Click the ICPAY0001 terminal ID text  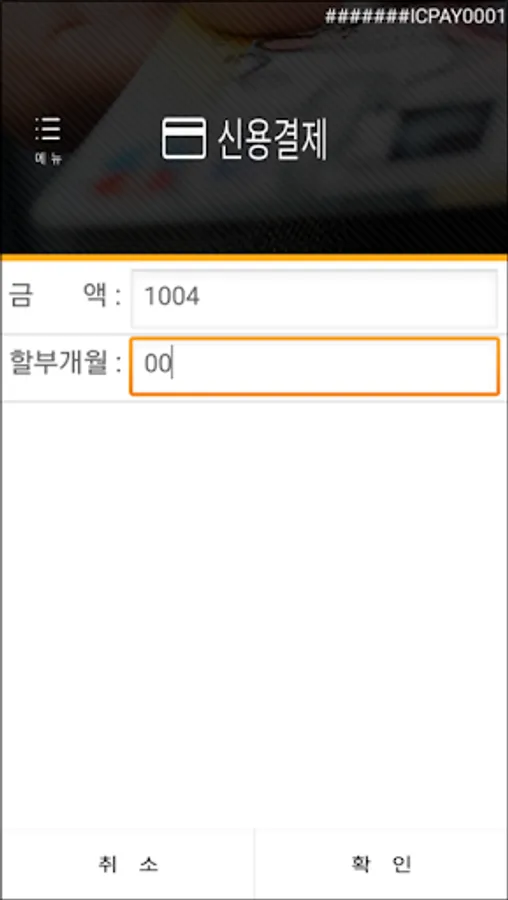pos(457,17)
